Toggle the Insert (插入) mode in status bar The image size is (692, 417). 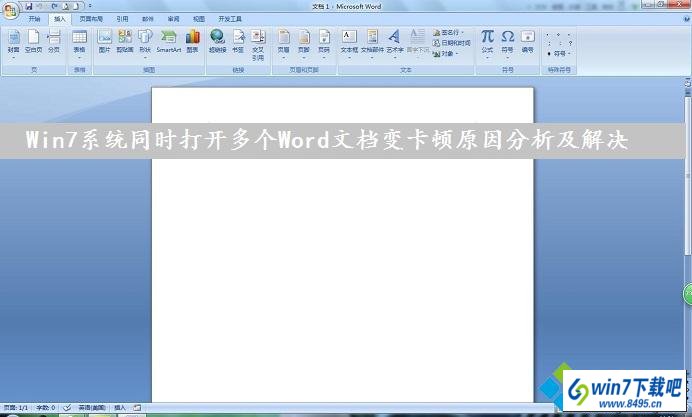pos(120,408)
